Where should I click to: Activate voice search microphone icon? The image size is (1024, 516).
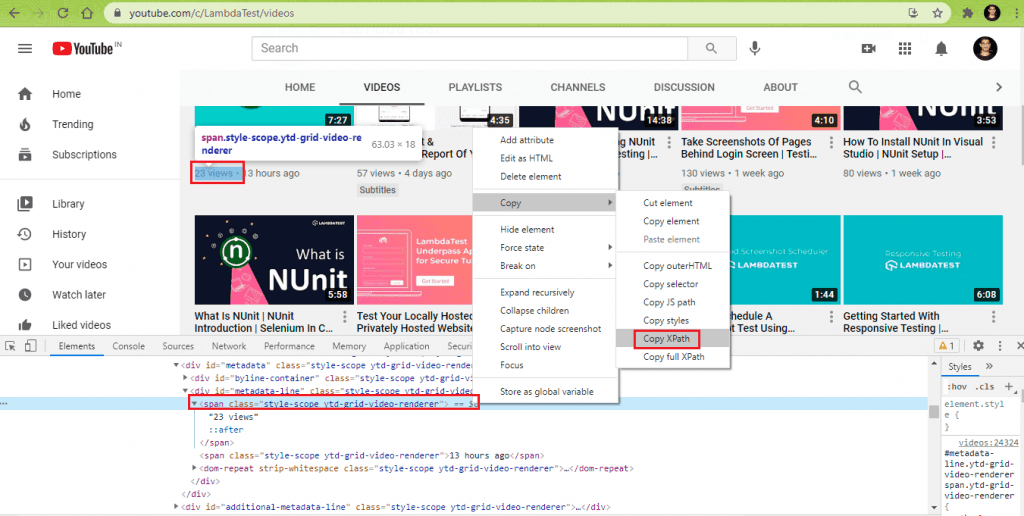tap(755, 48)
